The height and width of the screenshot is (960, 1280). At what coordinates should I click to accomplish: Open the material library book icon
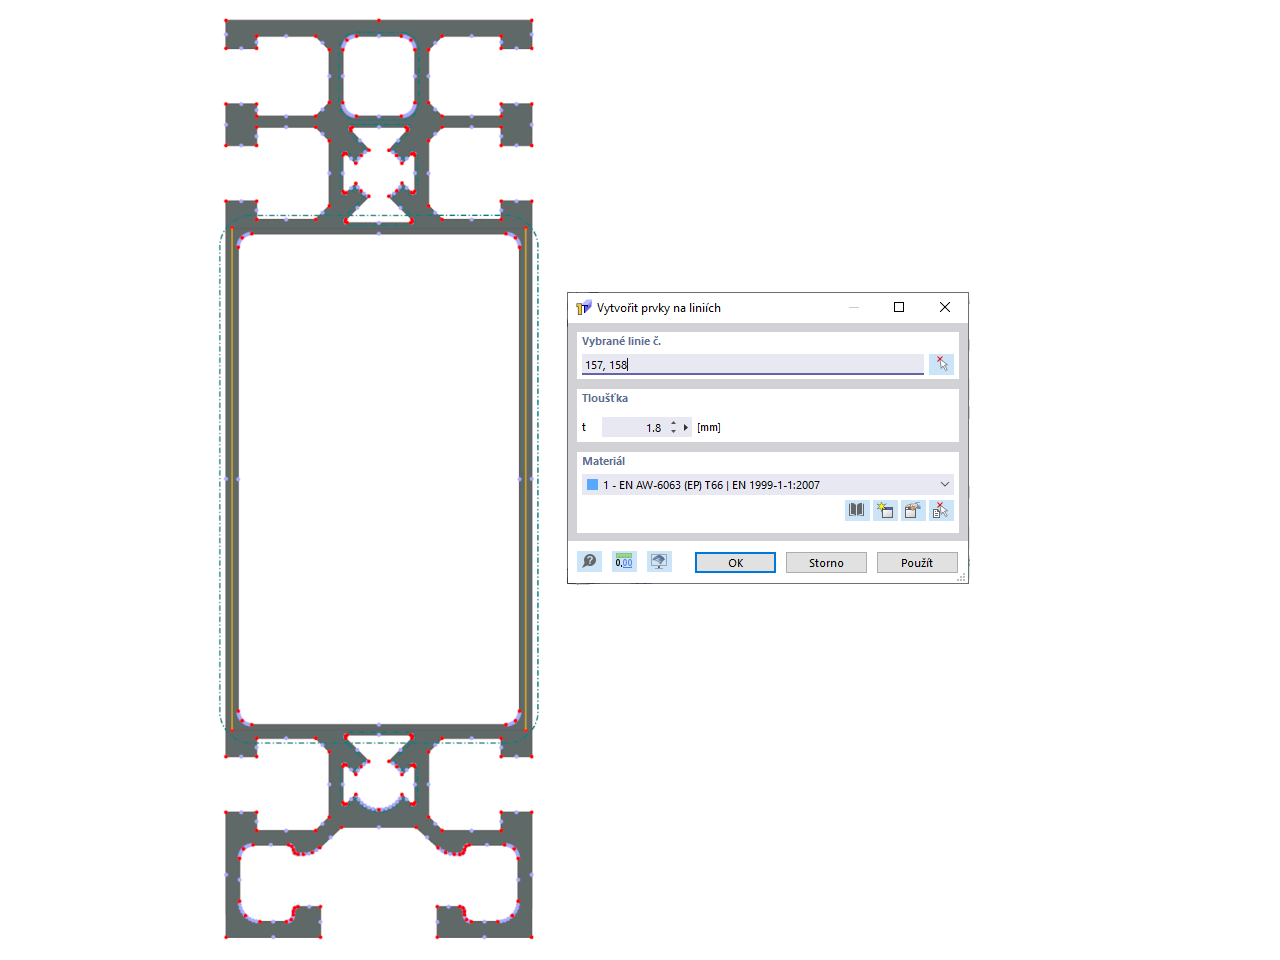857,511
